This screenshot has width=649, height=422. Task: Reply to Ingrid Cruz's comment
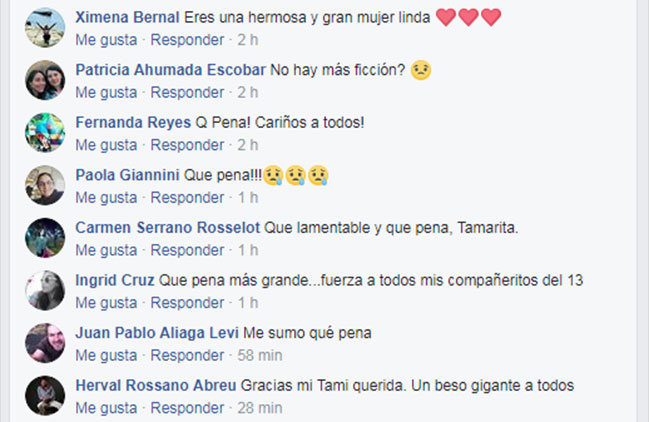[186, 303]
